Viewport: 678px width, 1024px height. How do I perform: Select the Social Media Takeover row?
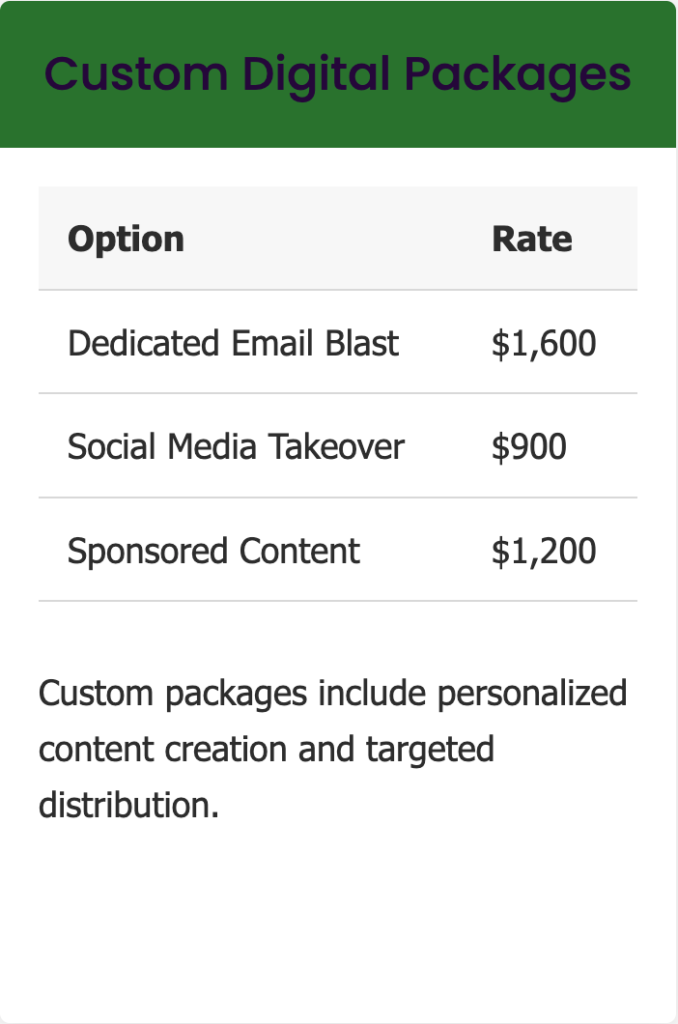click(338, 446)
